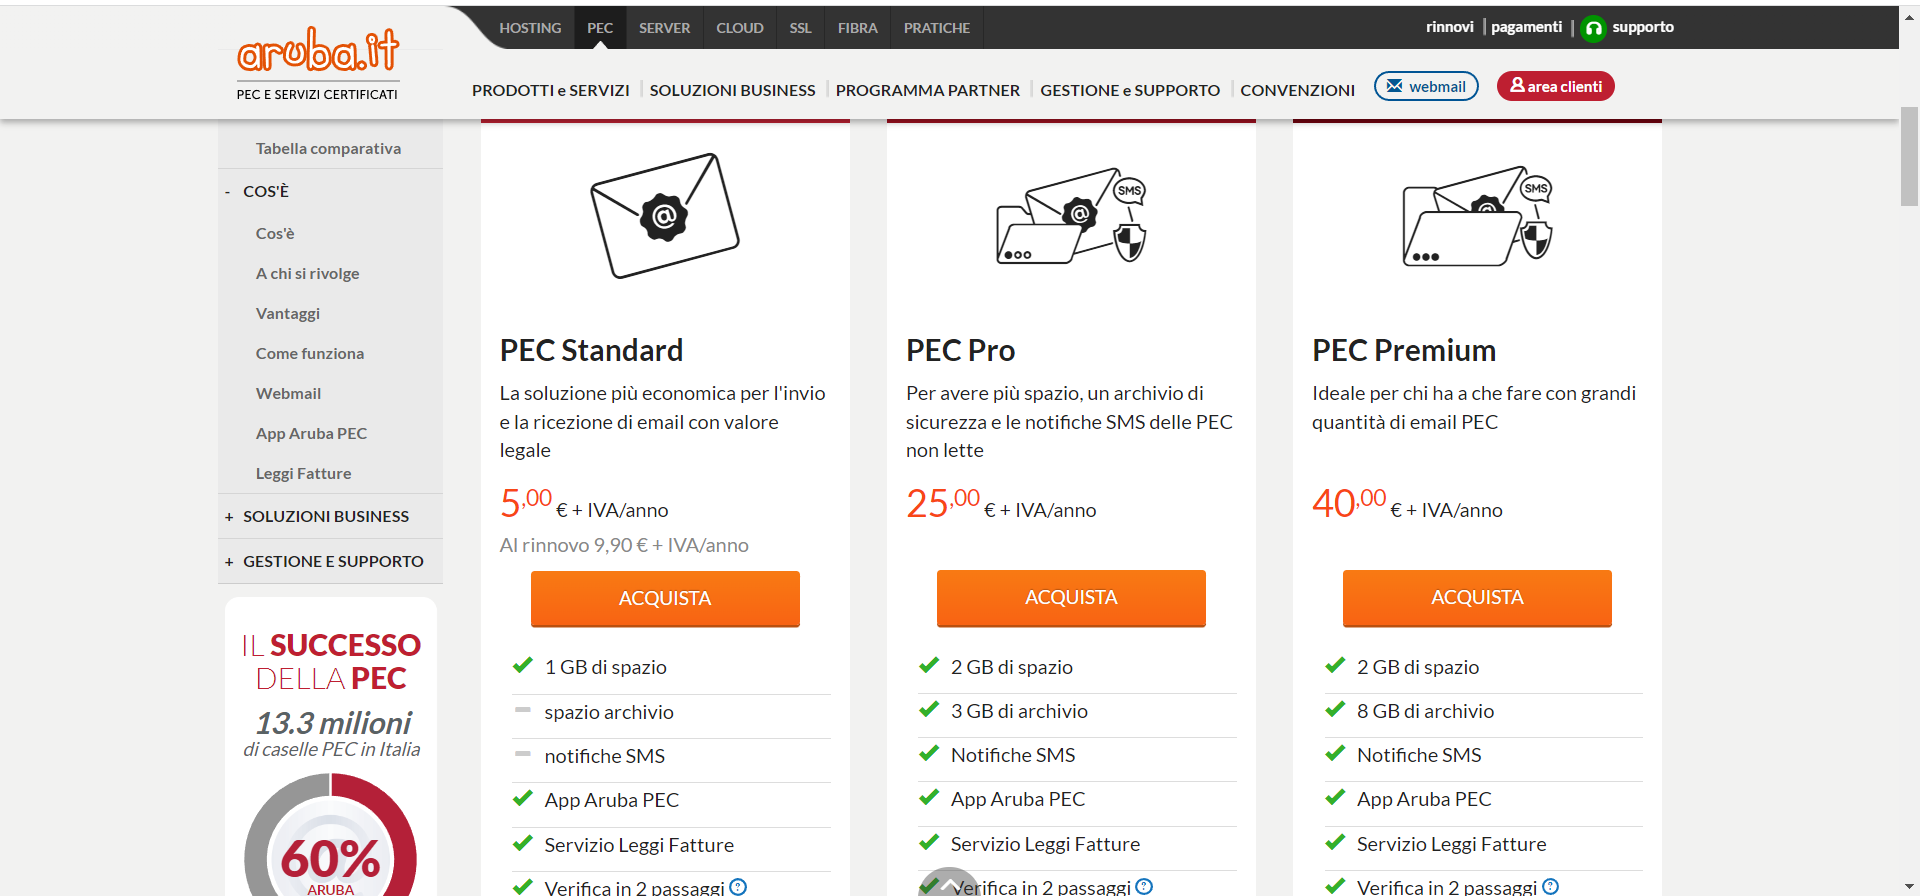The width and height of the screenshot is (1920, 896).
Task: Open the Tabella comparativa link
Action: pos(329,147)
